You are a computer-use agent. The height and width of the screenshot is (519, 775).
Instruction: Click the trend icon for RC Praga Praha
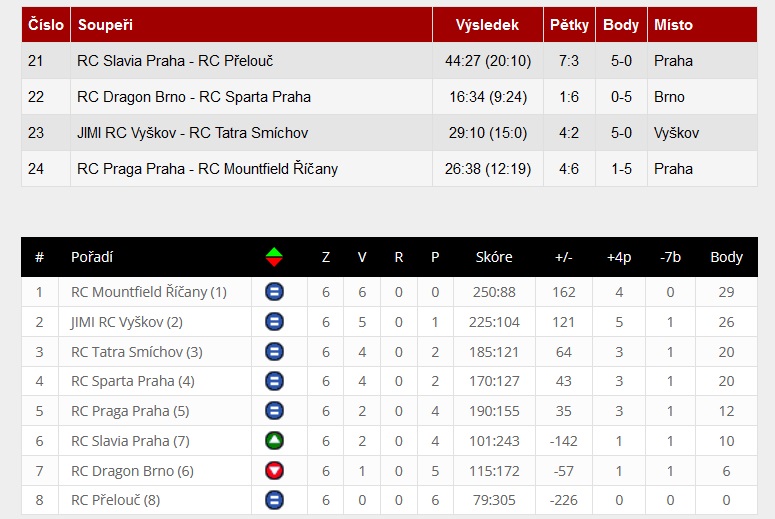point(274,411)
